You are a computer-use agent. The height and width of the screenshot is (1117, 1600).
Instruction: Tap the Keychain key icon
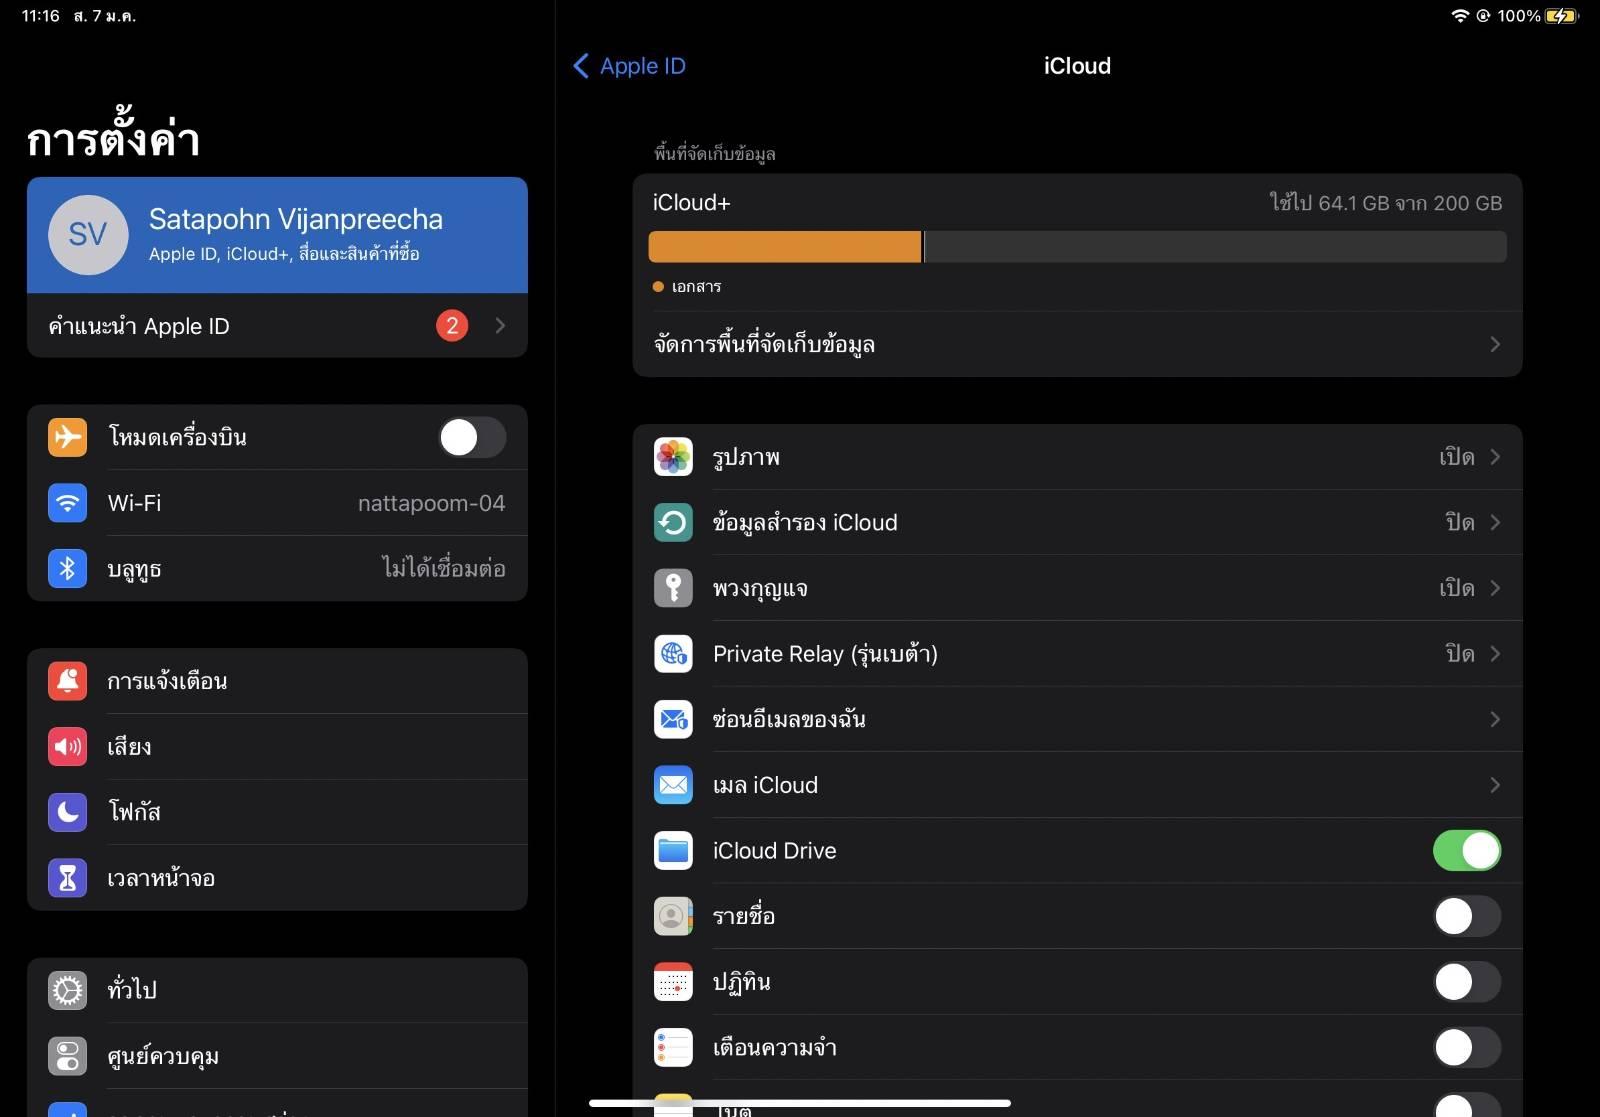[x=673, y=588]
